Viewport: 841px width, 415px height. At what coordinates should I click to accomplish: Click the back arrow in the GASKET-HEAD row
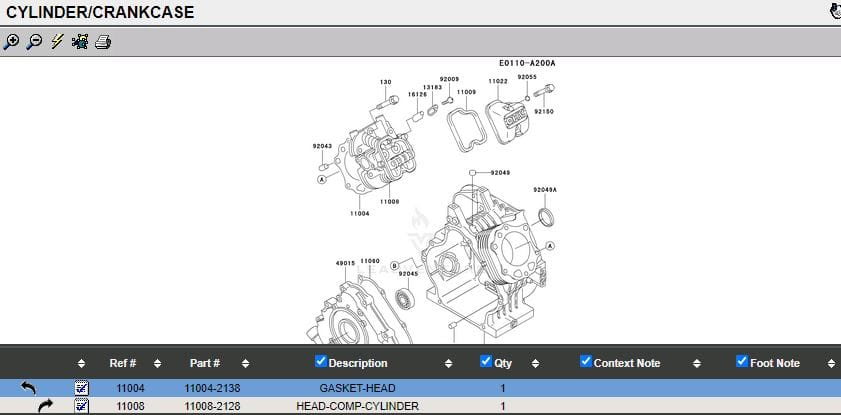point(28,387)
